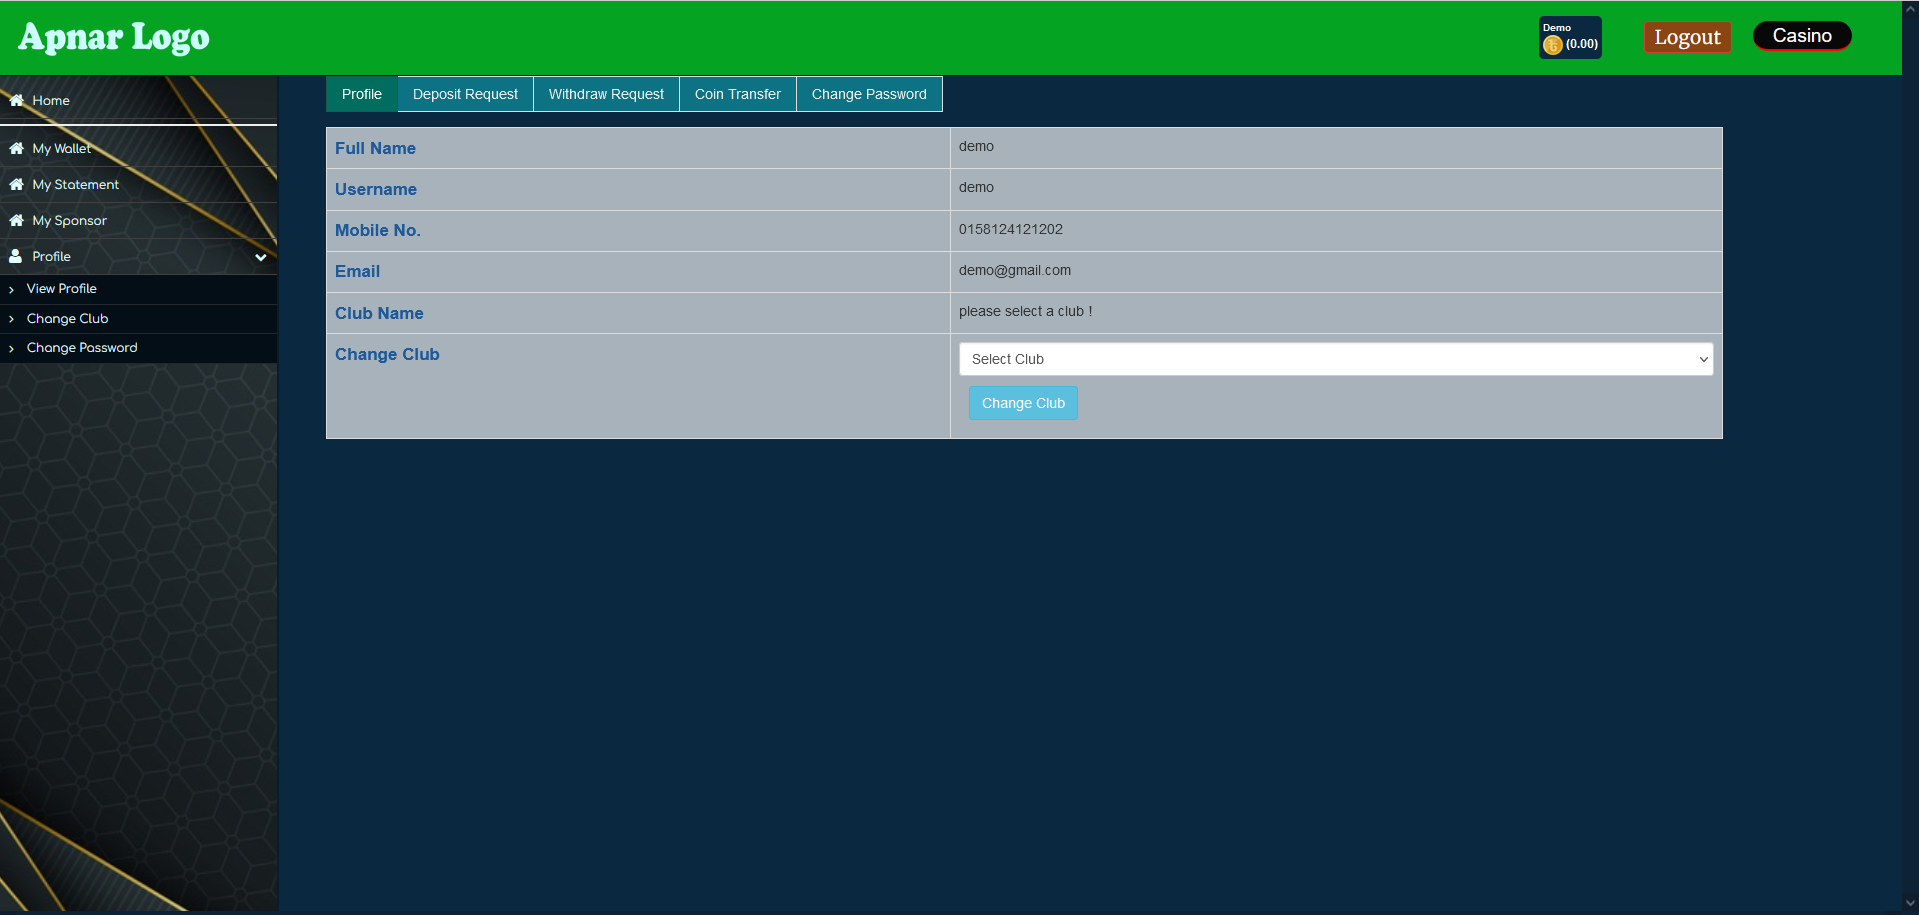The height and width of the screenshot is (915, 1919).
Task: Click the My Wallet sidebar icon
Action: click(x=16, y=148)
